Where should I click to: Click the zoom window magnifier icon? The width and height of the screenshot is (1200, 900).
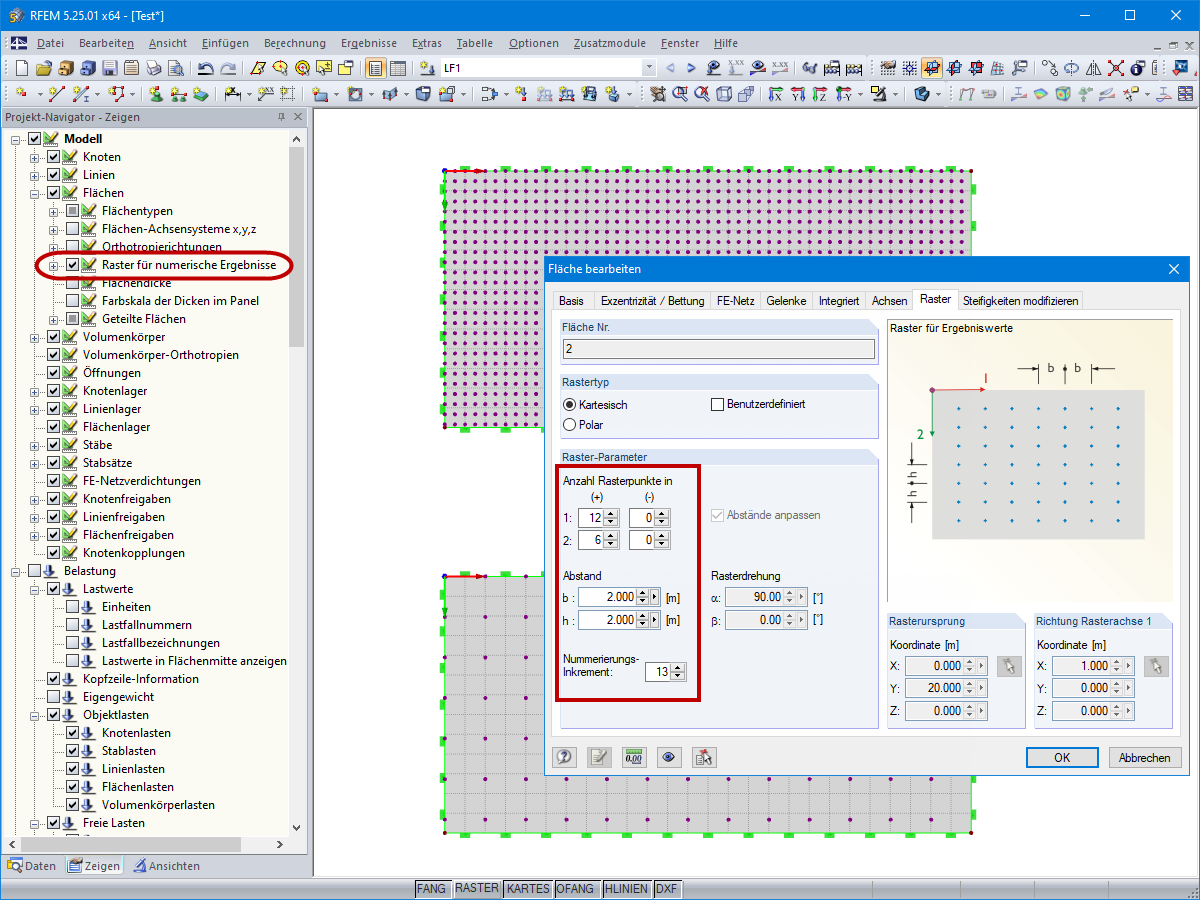pyautogui.click(x=679, y=94)
